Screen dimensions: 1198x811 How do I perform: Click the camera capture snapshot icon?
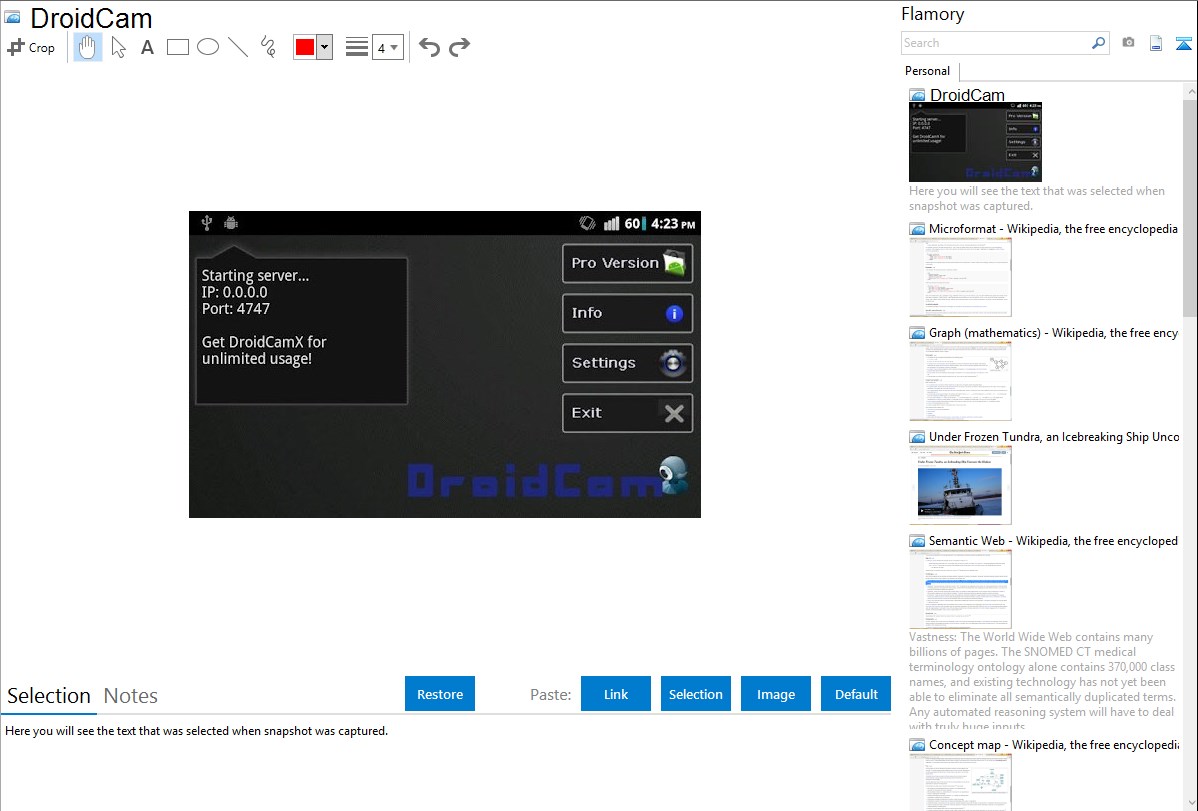click(x=1128, y=43)
